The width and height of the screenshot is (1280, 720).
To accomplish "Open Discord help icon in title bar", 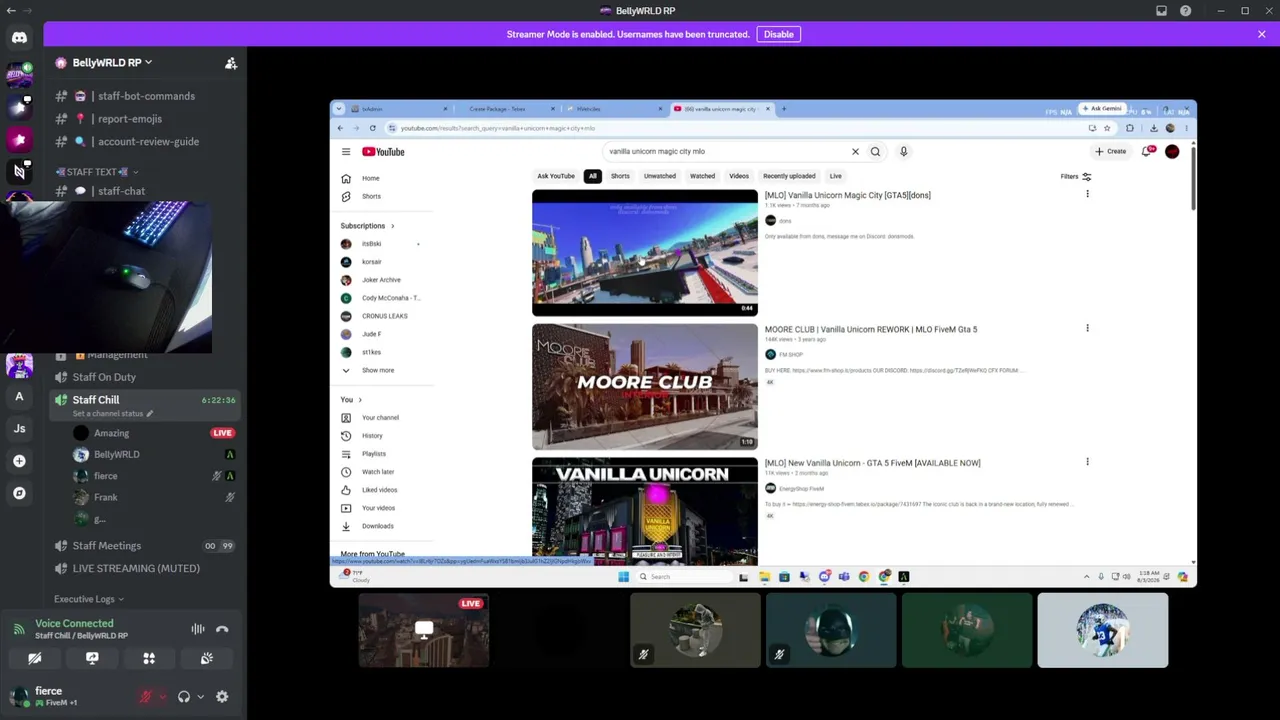I will 1186,11.
